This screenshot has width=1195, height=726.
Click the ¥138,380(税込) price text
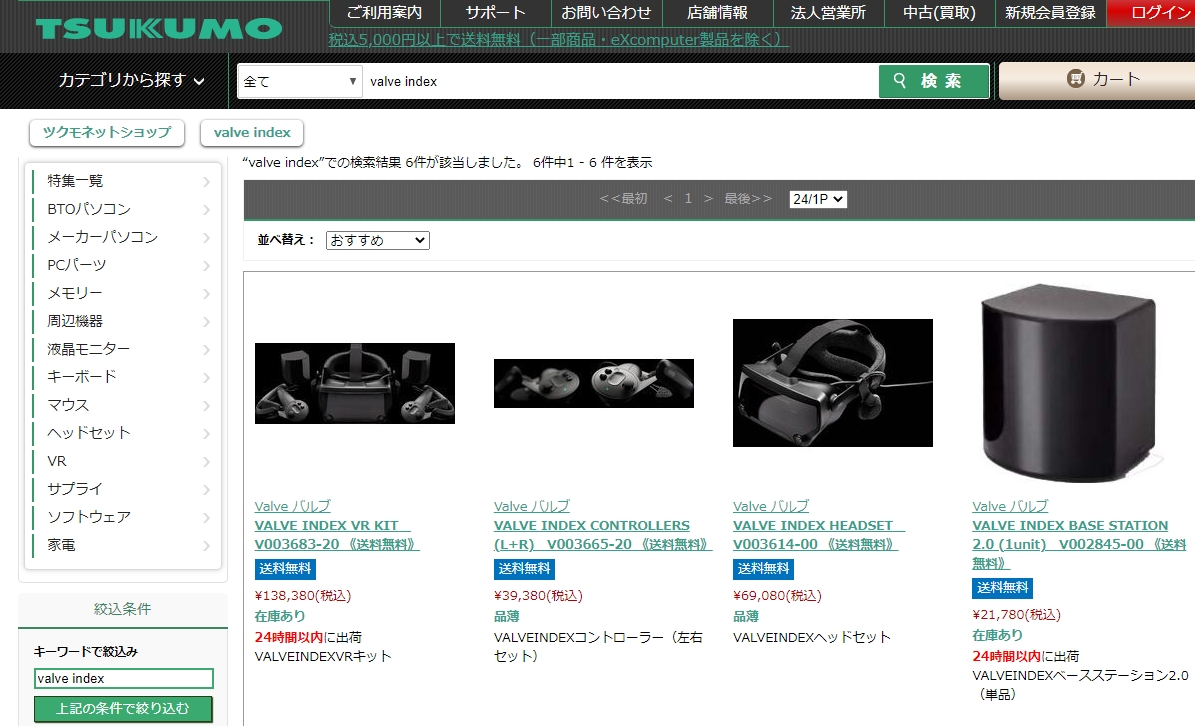click(x=303, y=596)
